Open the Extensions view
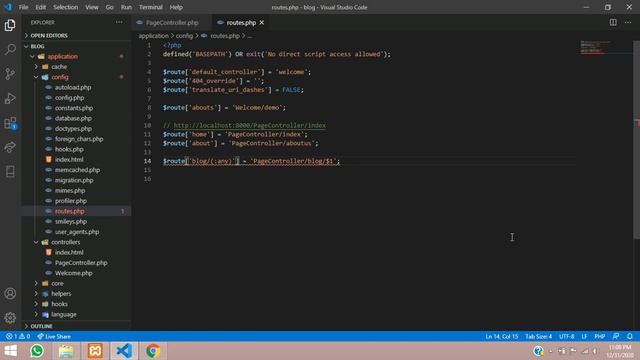The height and width of the screenshot is (360, 640). 10,123
